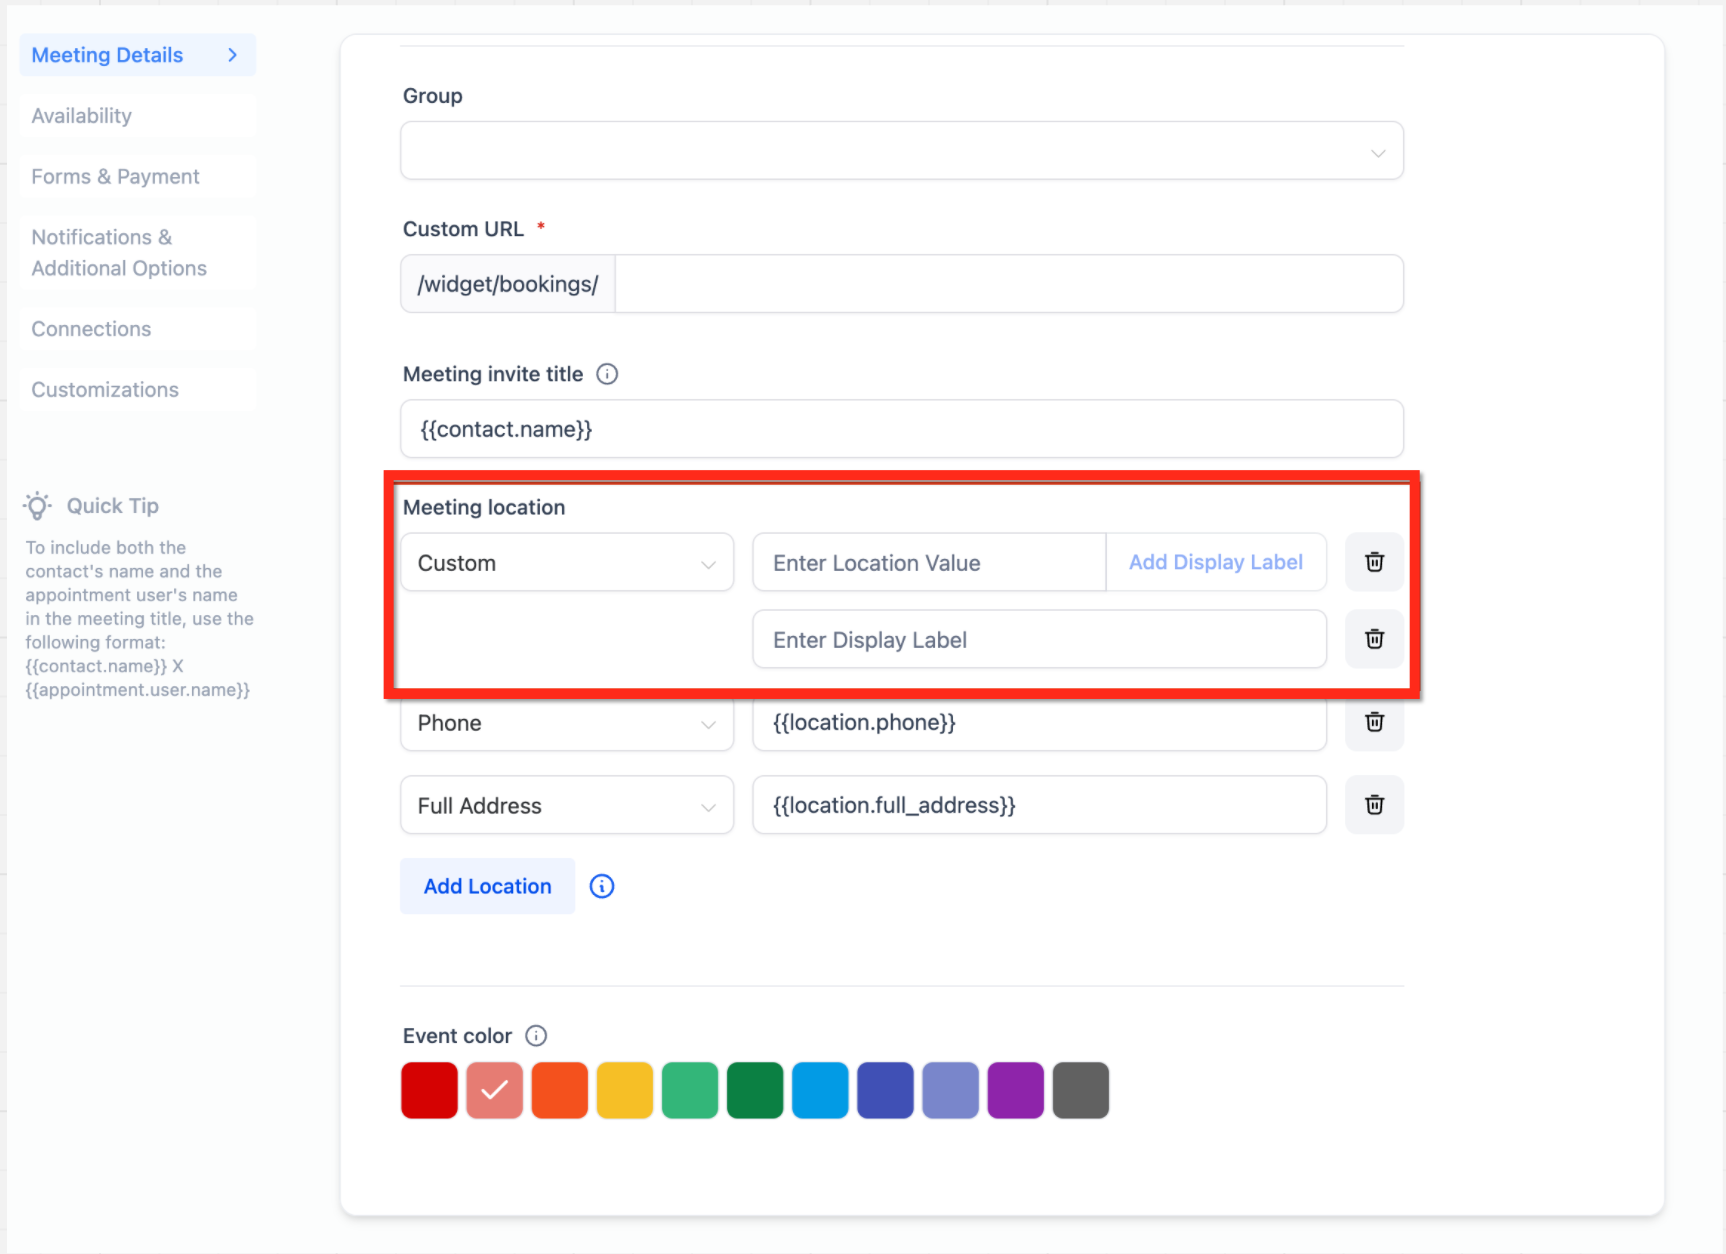The width and height of the screenshot is (1726, 1254).
Task: Choose the yellow event color
Action: [x=625, y=1090]
